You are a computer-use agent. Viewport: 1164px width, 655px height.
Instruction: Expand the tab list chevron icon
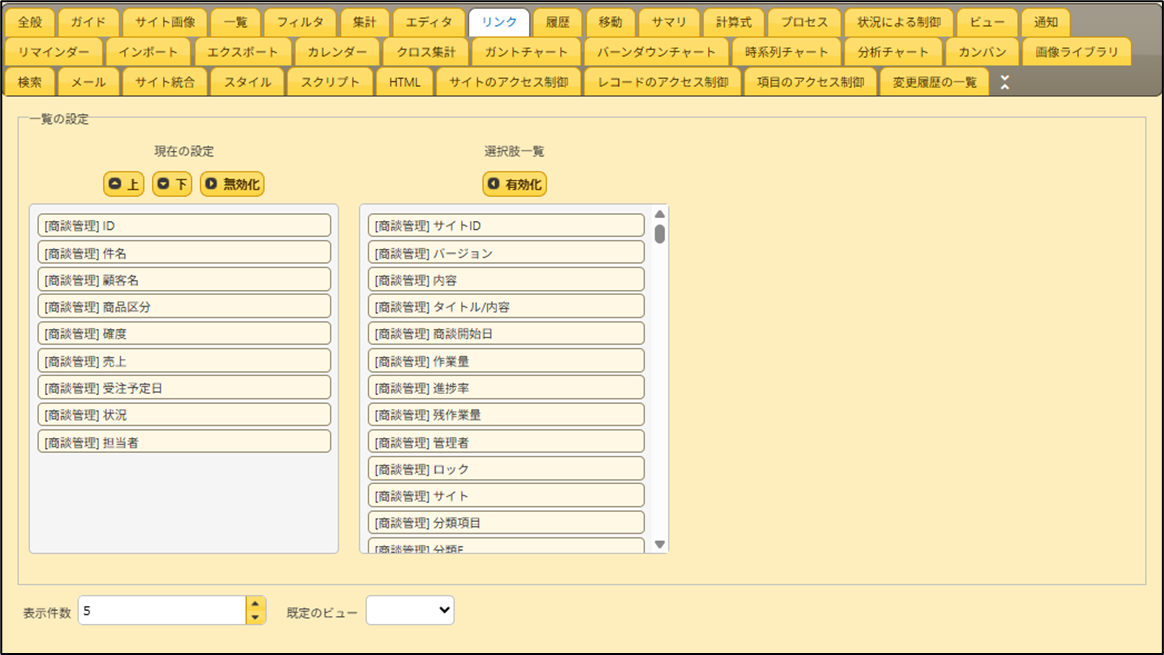tap(1005, 83)
